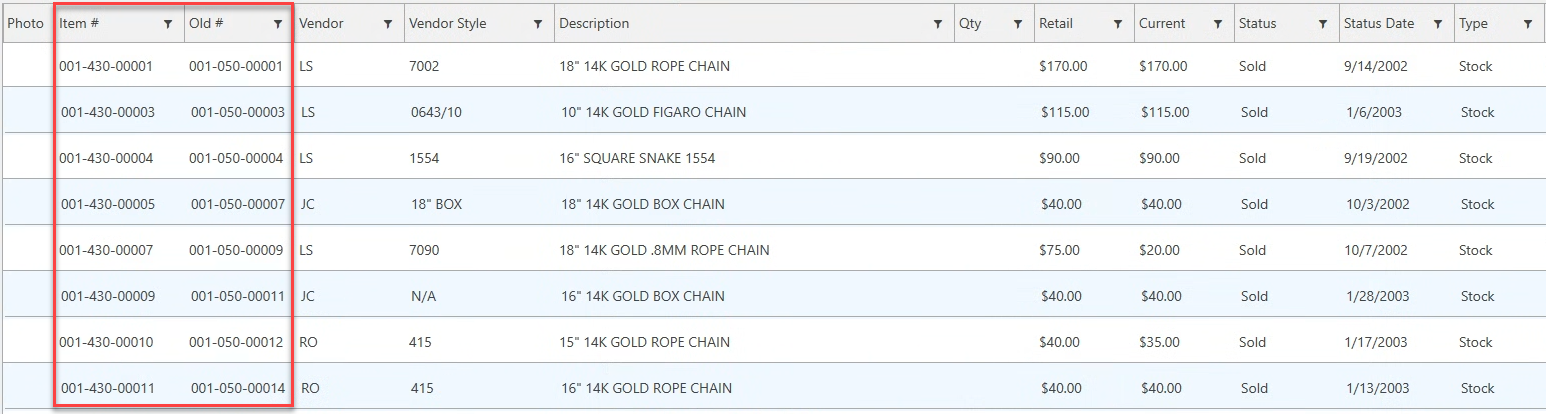1546x414 pixels.
Task: Open the Current column filter icon
Action: [x=1218, y=24]
